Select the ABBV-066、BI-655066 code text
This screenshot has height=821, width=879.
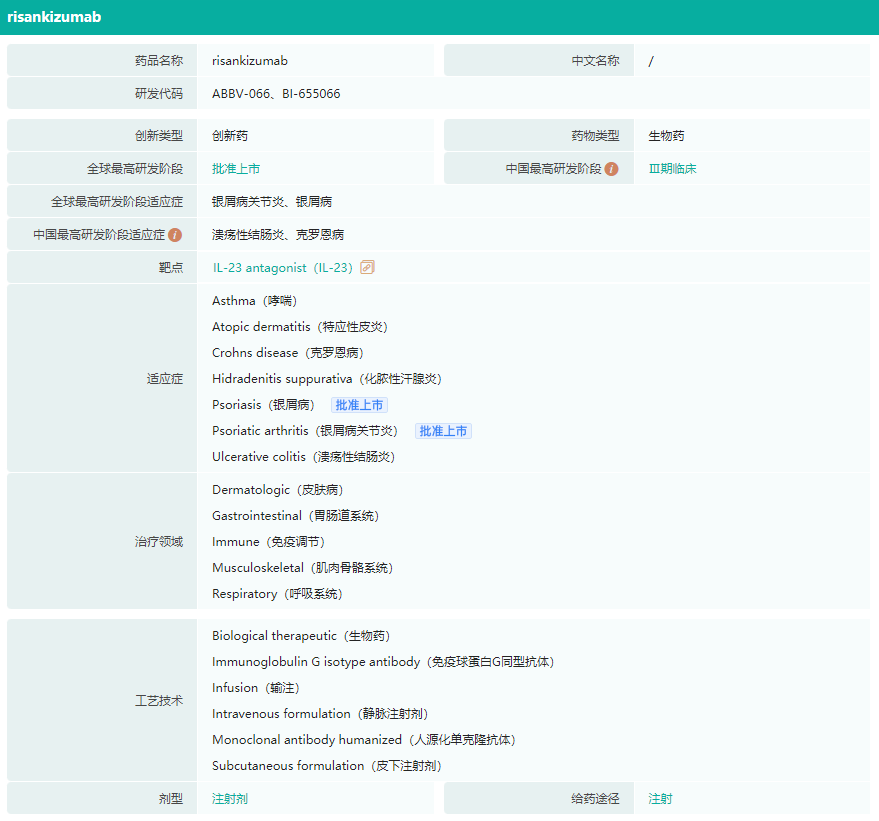[276, 94]
